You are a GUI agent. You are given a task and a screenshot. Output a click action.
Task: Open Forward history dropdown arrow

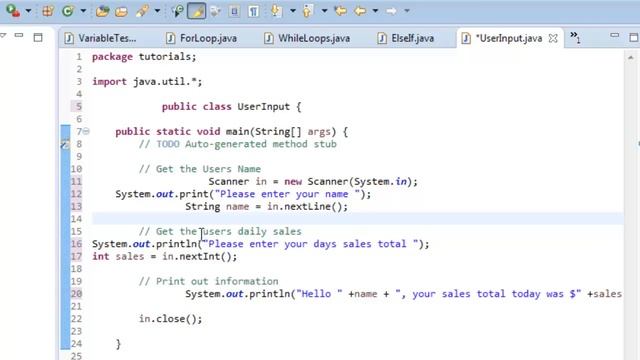pos(407,11)
